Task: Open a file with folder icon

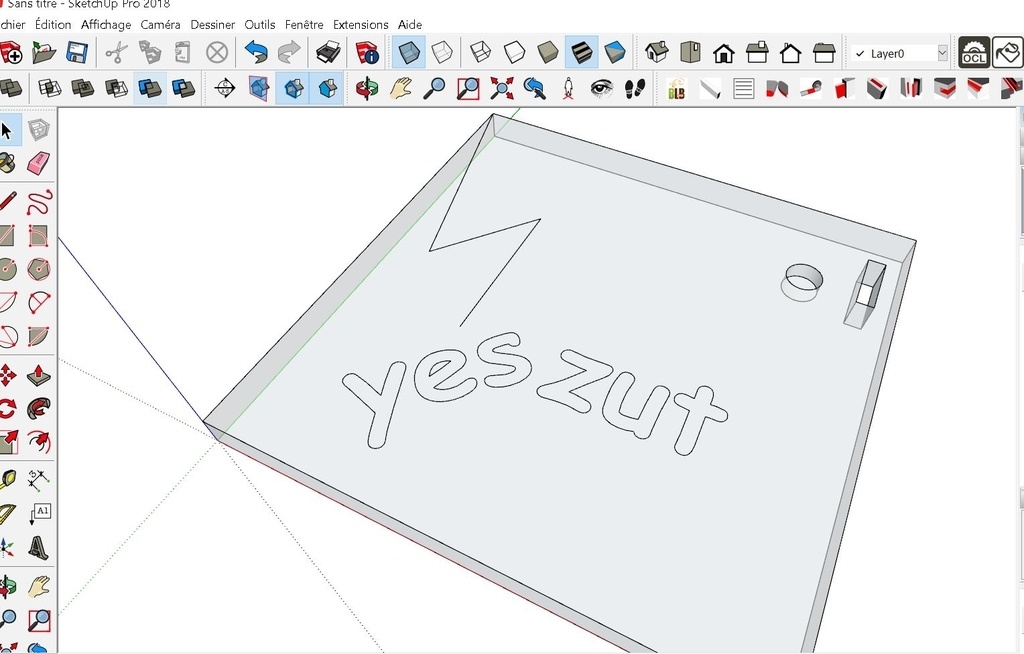Action: pyautogui.click(x=43, y=52)
